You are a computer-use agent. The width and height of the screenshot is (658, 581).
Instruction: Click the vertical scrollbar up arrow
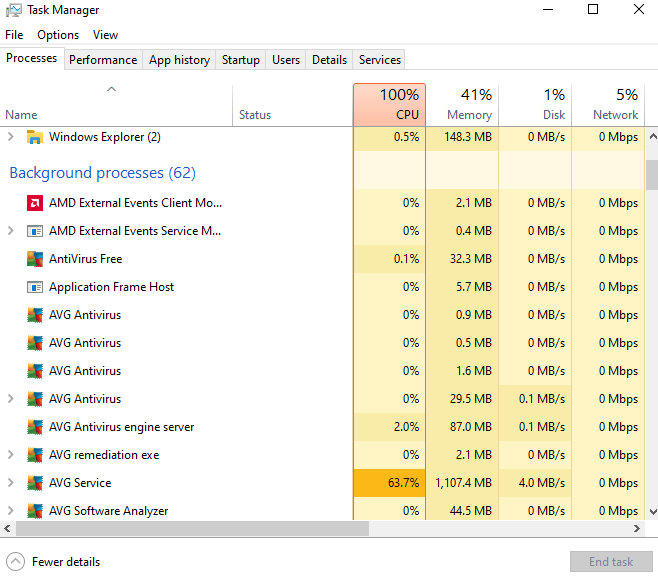tap(653, 136)
